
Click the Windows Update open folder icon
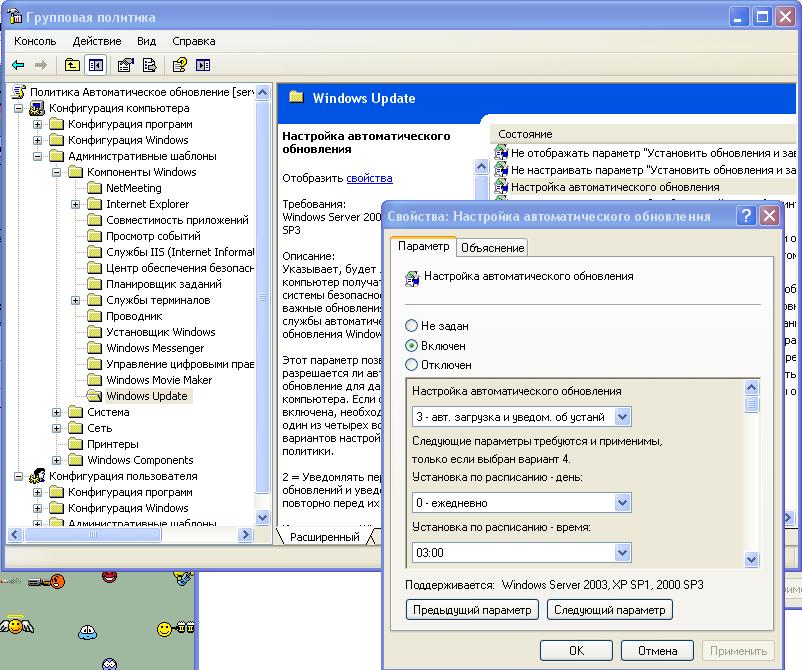(95, 396)
